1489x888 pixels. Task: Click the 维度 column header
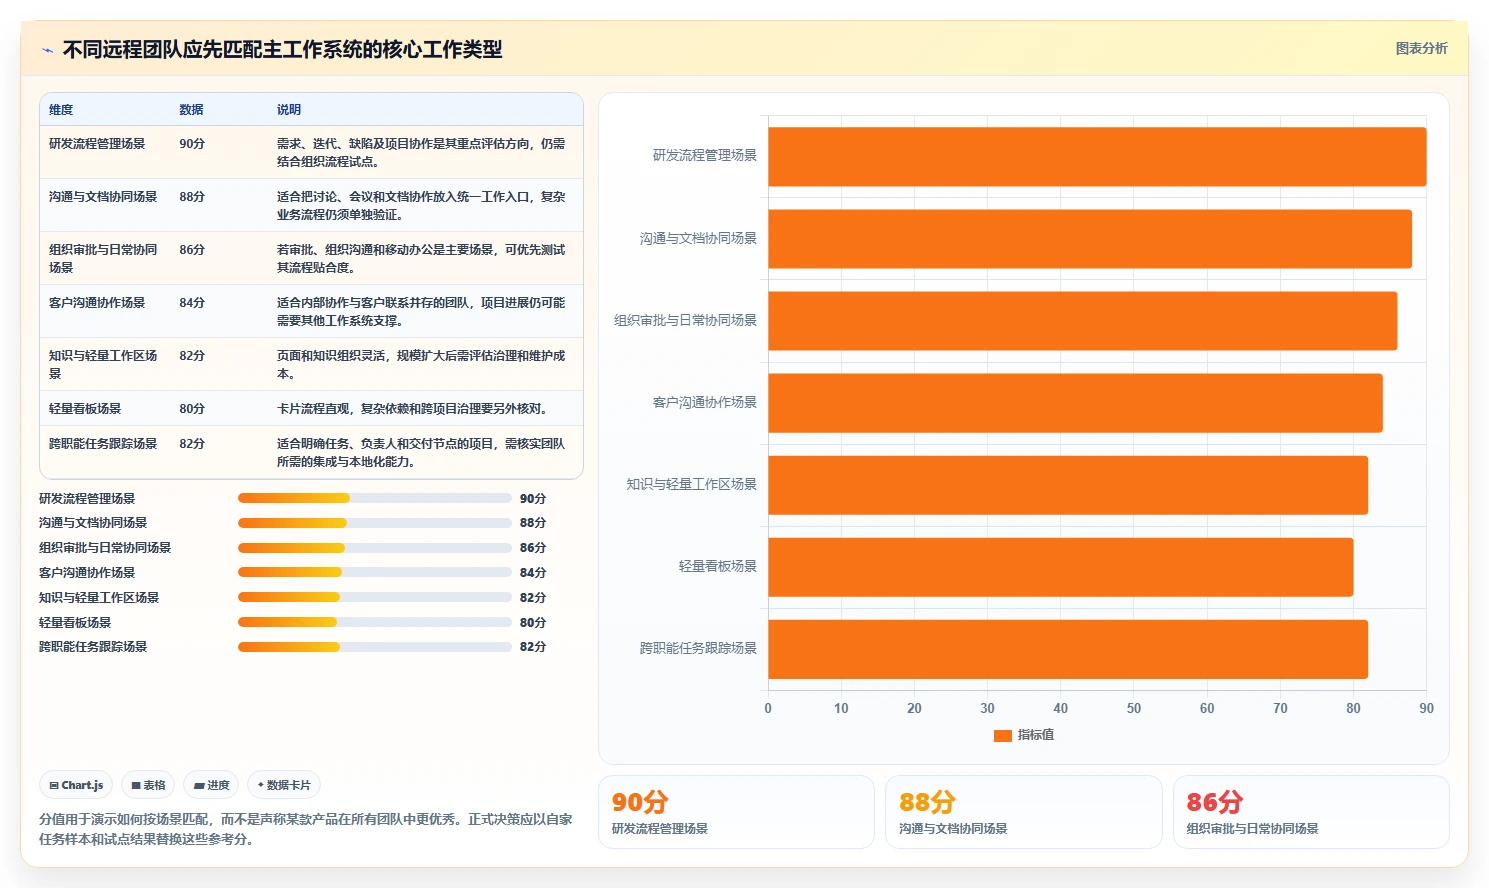click(61, 110)
